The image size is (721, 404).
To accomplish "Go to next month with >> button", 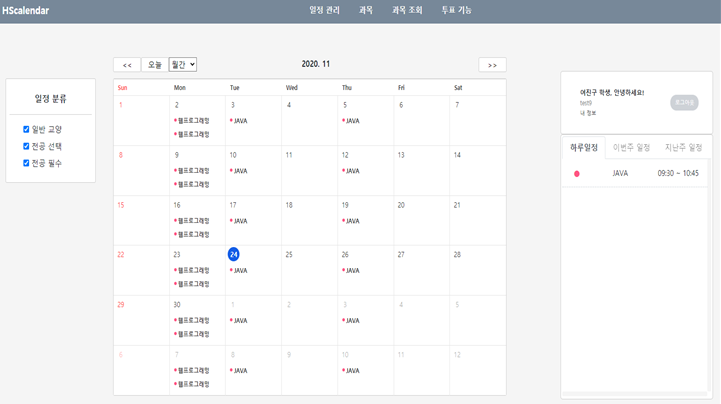I will pos(492,65).
